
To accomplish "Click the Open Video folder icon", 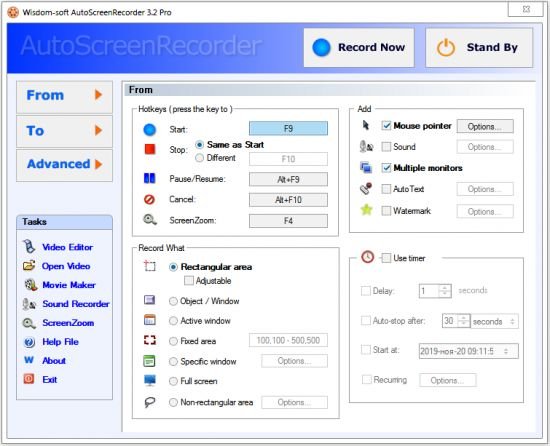I will pyautogui.click(x=29, y=265).
